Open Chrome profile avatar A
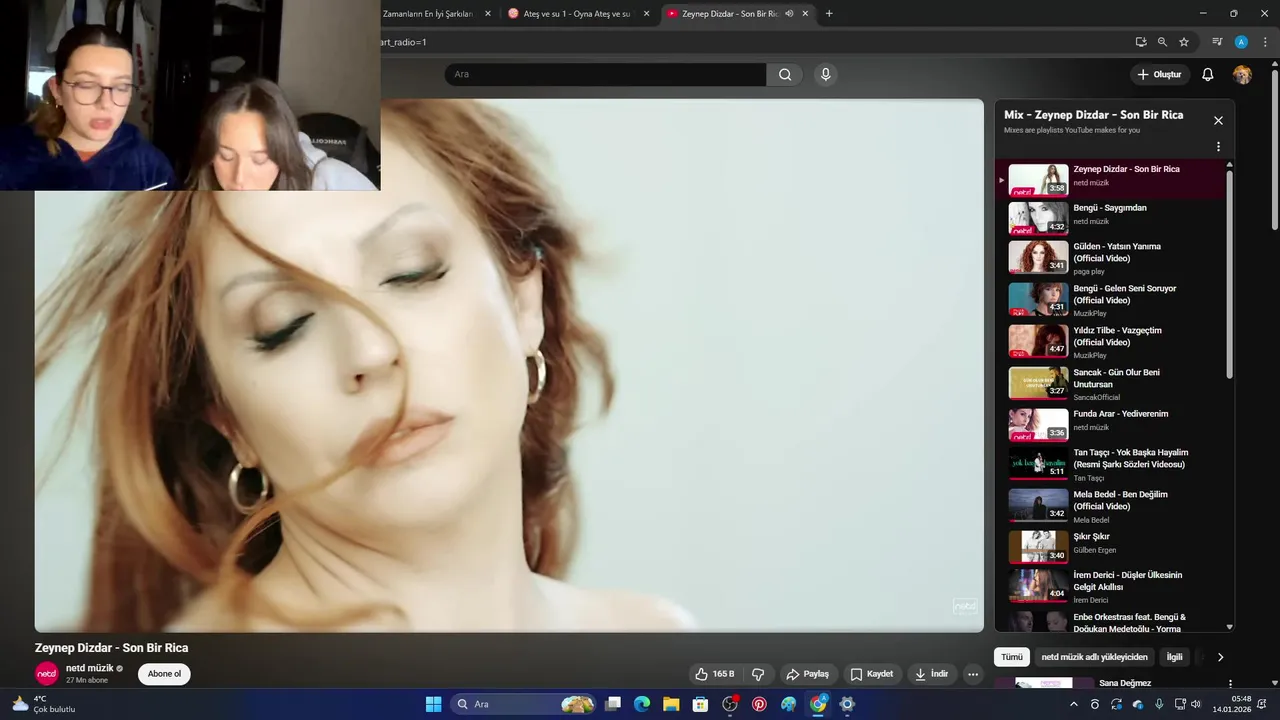 [1241, 42]
